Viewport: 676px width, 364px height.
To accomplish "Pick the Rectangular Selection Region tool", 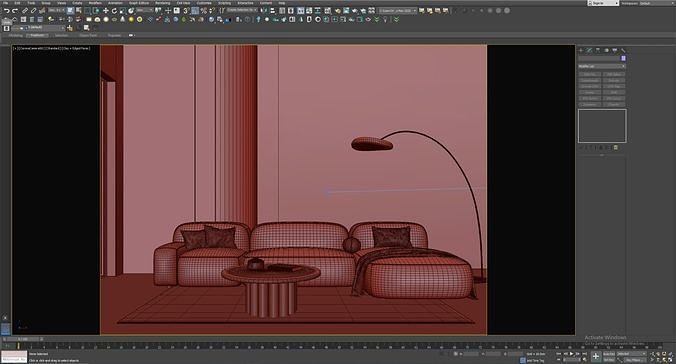I will (88, 10).
